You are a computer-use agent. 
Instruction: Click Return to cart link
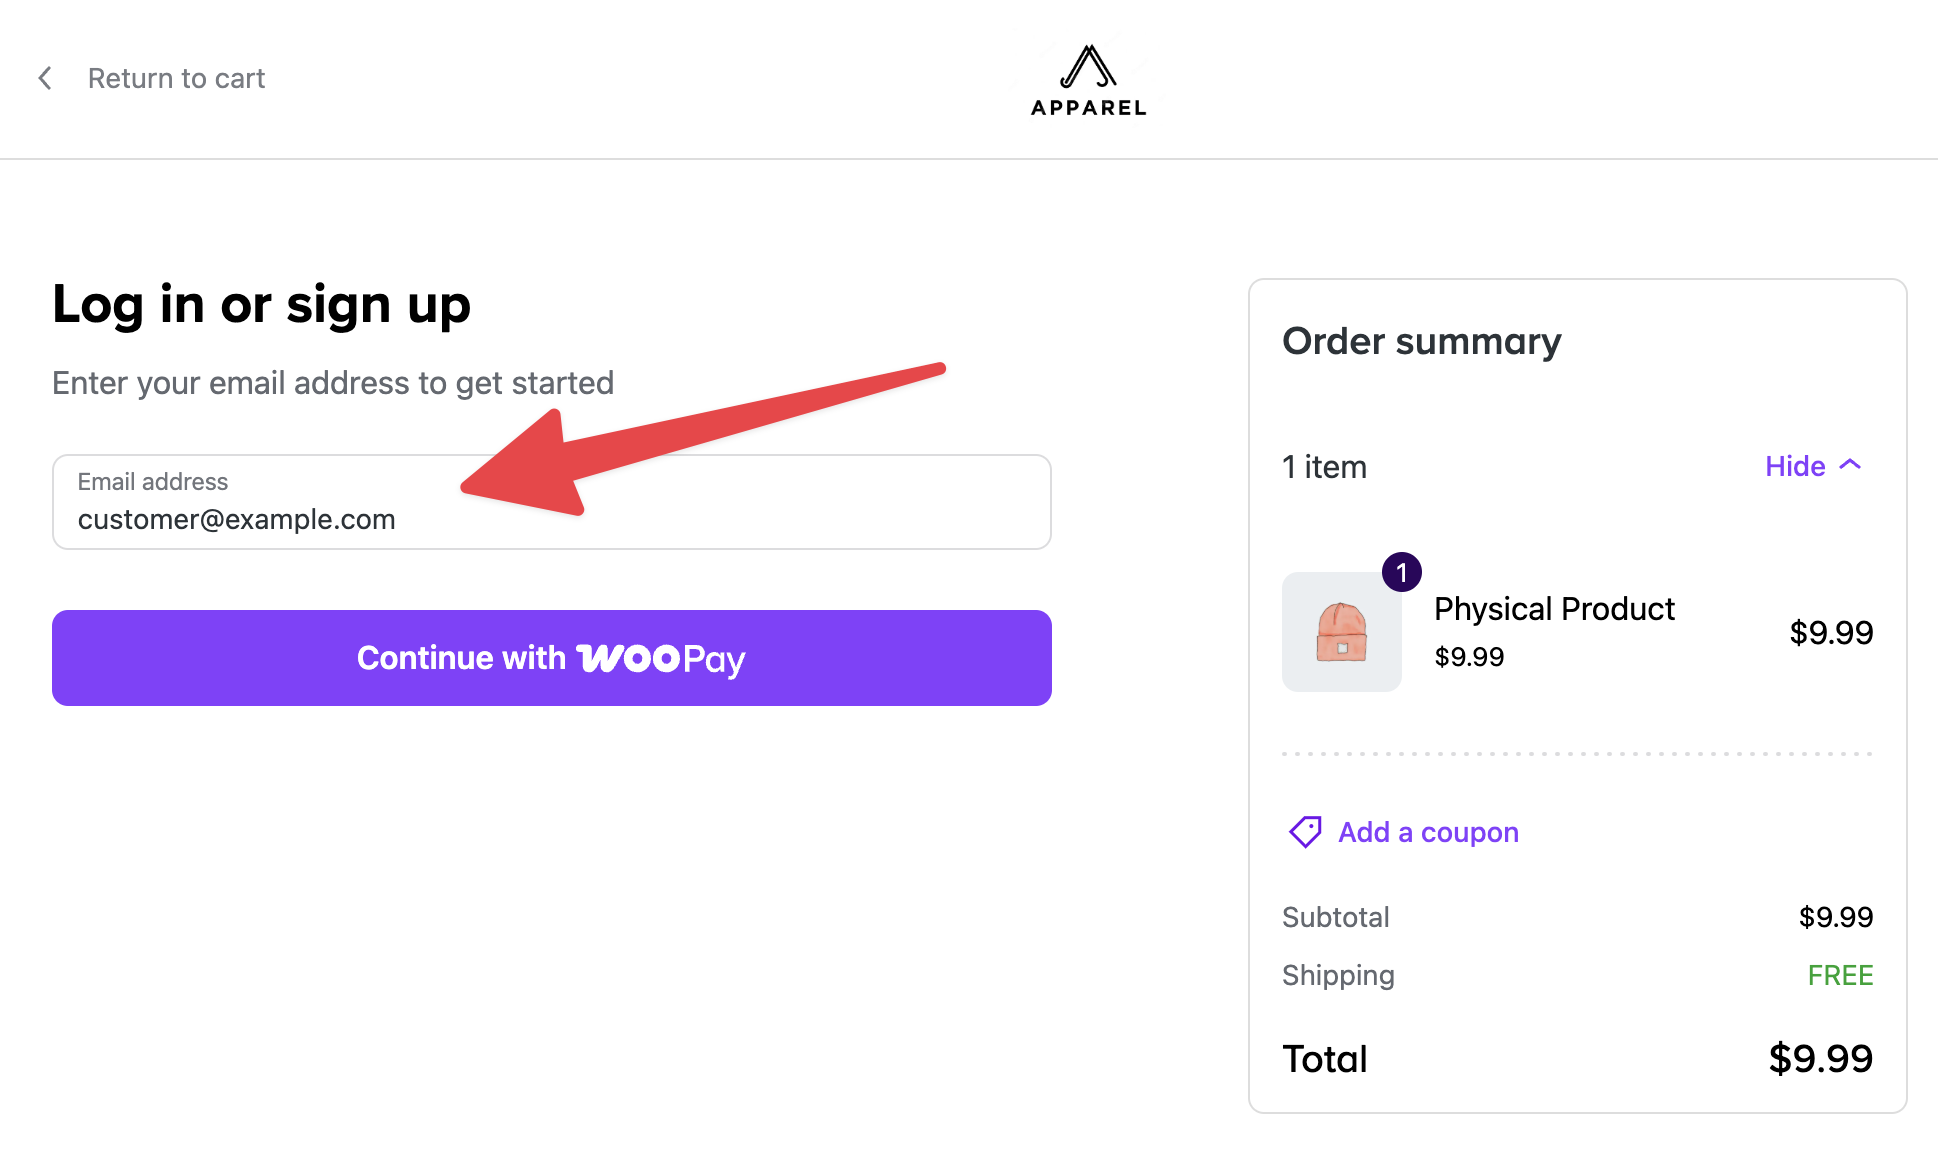(x=176, y=78)
